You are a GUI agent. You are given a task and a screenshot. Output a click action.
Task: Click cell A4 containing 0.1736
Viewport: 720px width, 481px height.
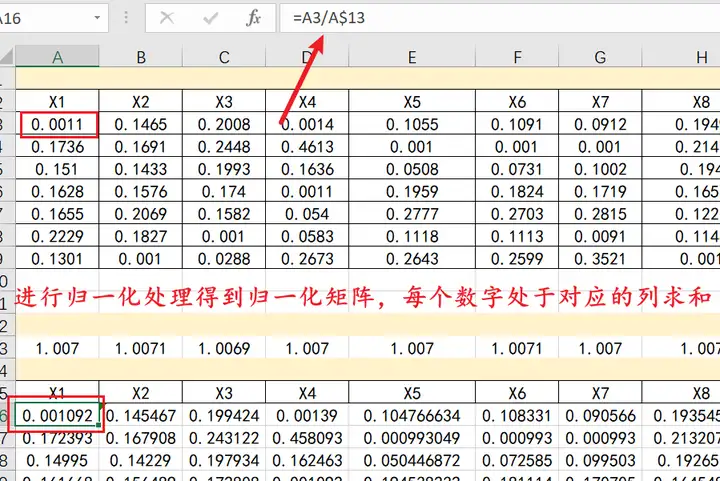pyautogui.click(x=57, y=146)
